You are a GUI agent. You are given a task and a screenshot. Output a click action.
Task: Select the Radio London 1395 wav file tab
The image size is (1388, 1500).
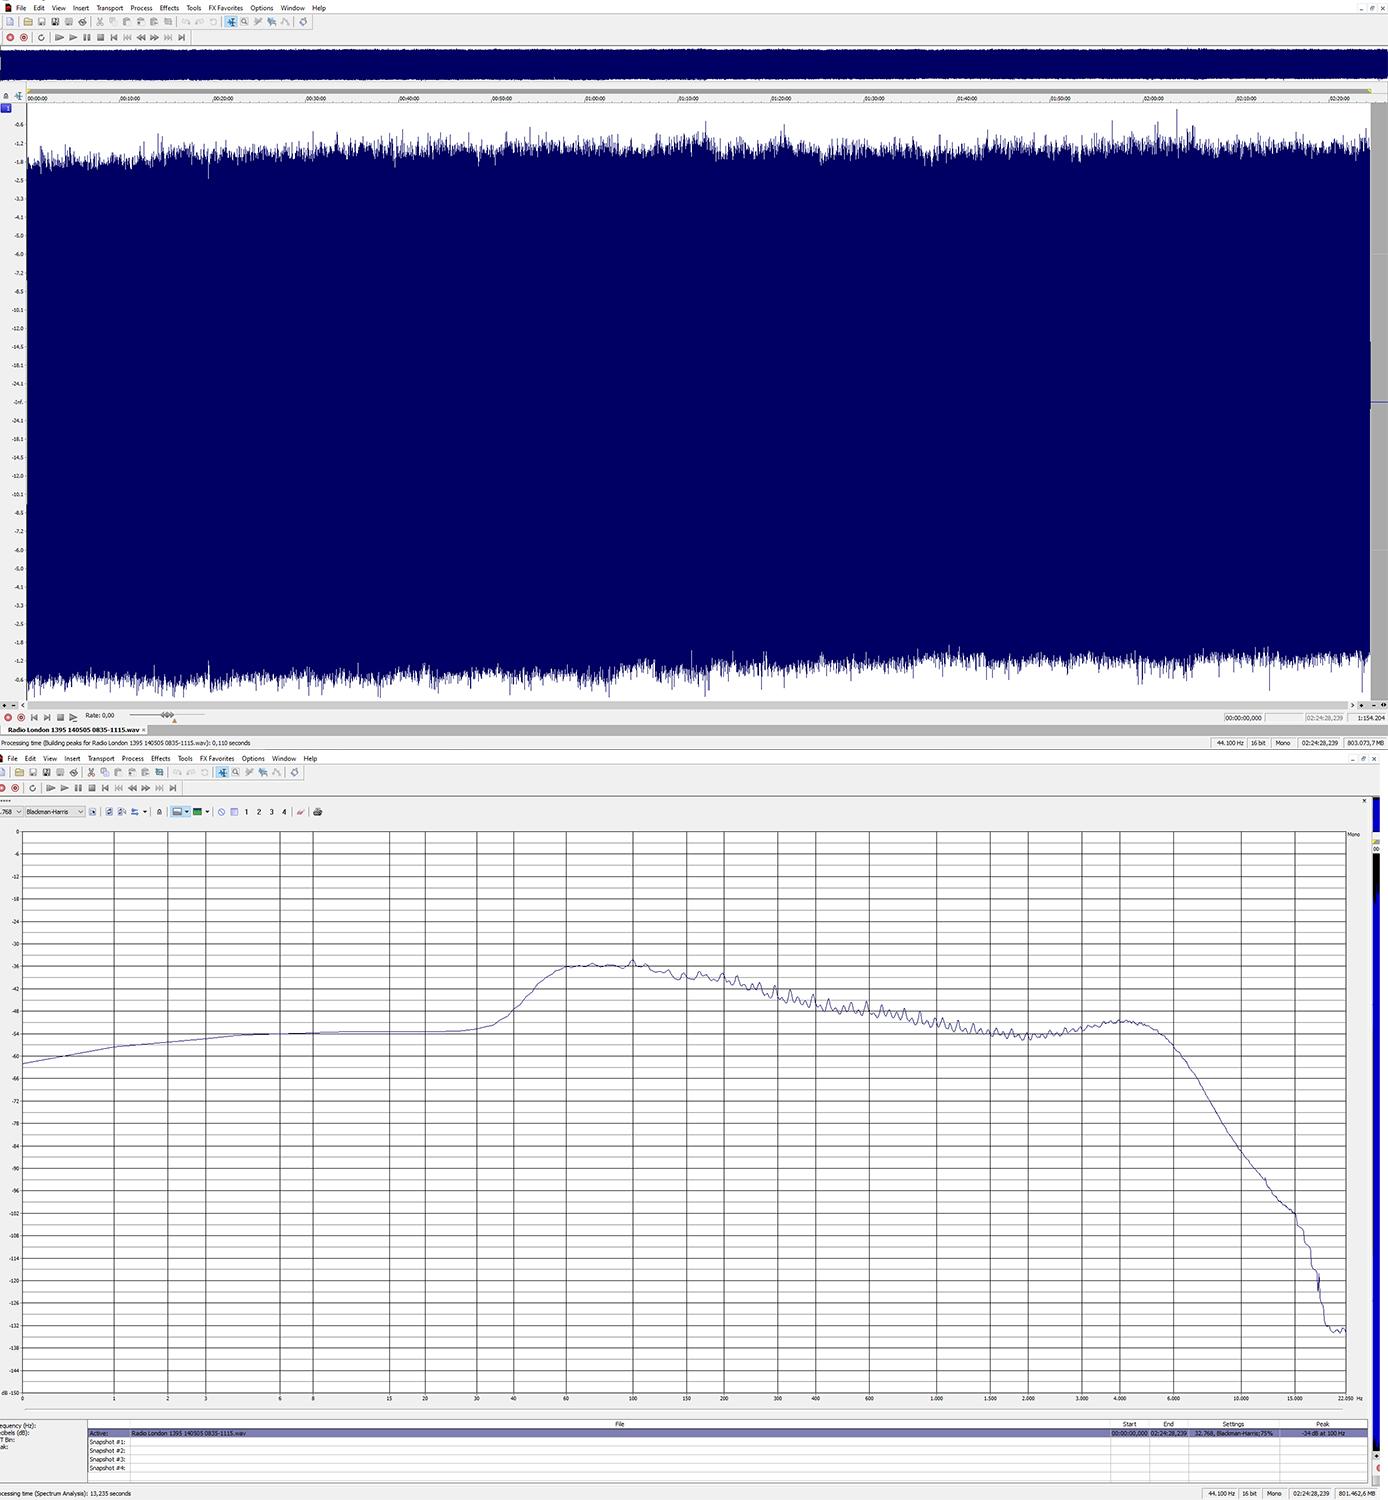pyautogui.click(x=73, y=730)
